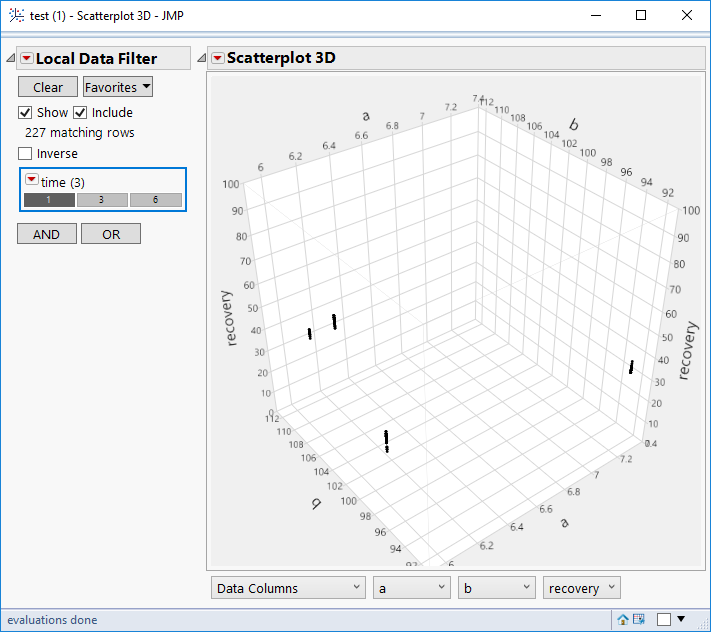The height and width of the screenshot is (632, 711).
Task: Click the Clear button
Action: pos(47,88)
